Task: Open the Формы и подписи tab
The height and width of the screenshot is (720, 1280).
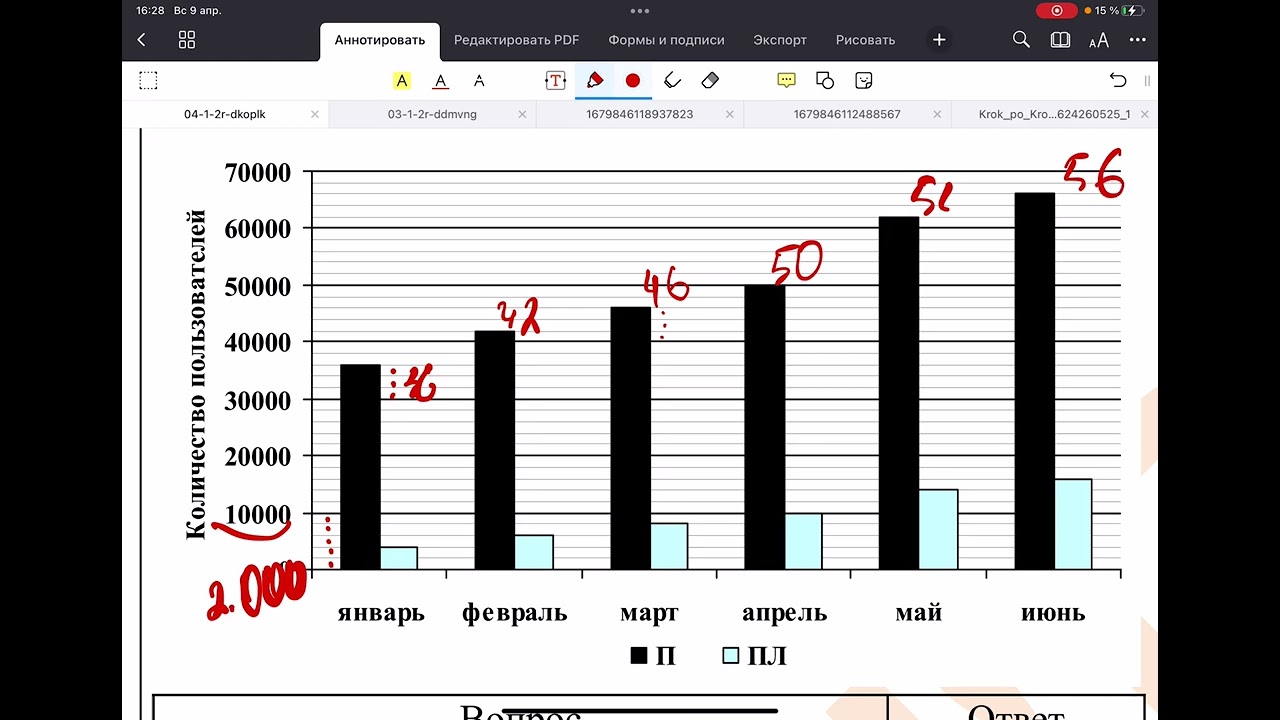Action: (x=666, y=40)
